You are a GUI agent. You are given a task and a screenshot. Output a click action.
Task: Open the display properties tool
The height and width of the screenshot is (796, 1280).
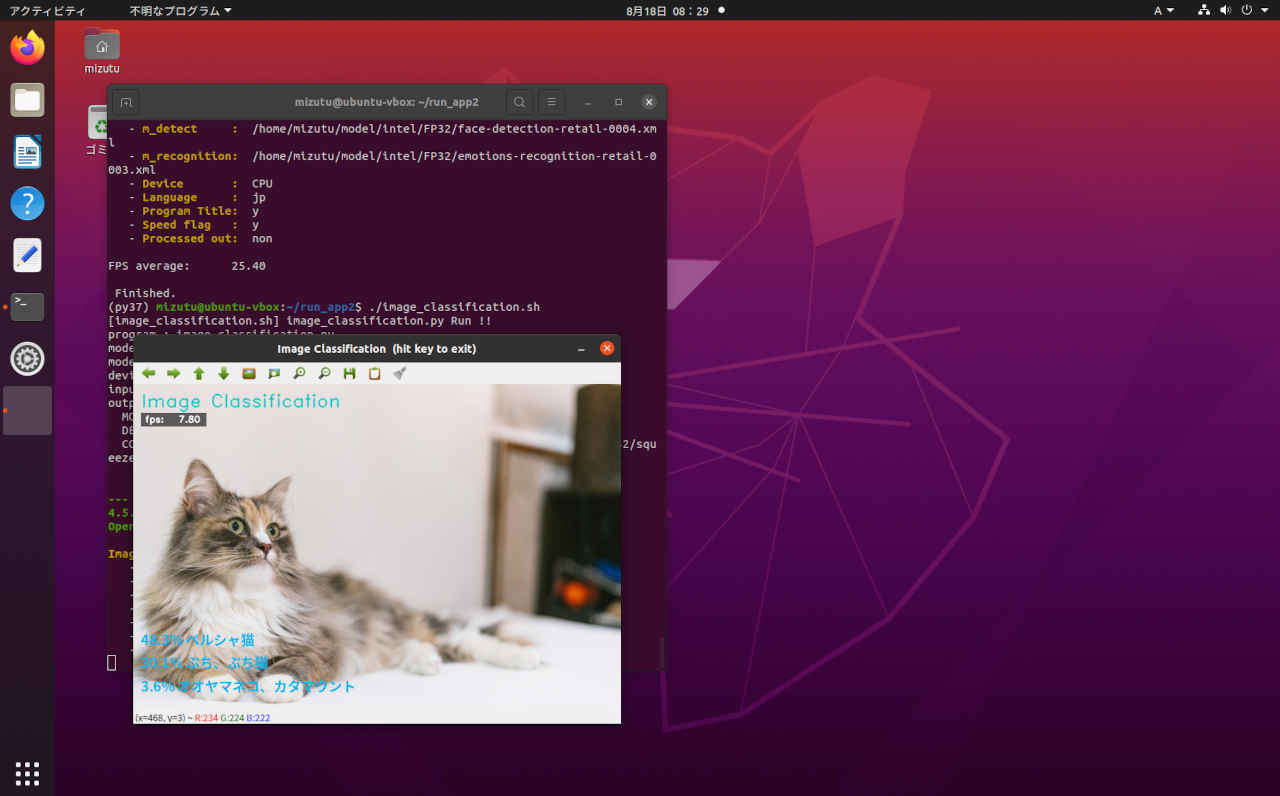click(399, 373)
